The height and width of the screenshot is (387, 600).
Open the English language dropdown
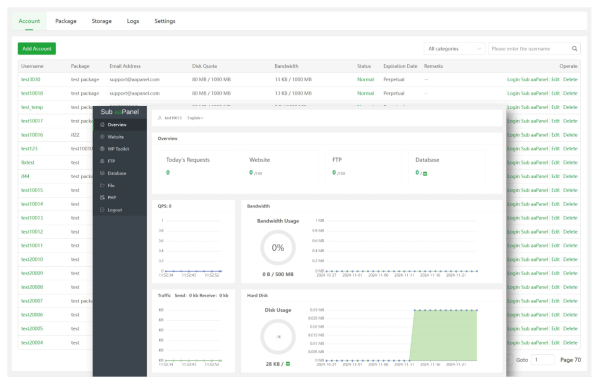(195, 118)
